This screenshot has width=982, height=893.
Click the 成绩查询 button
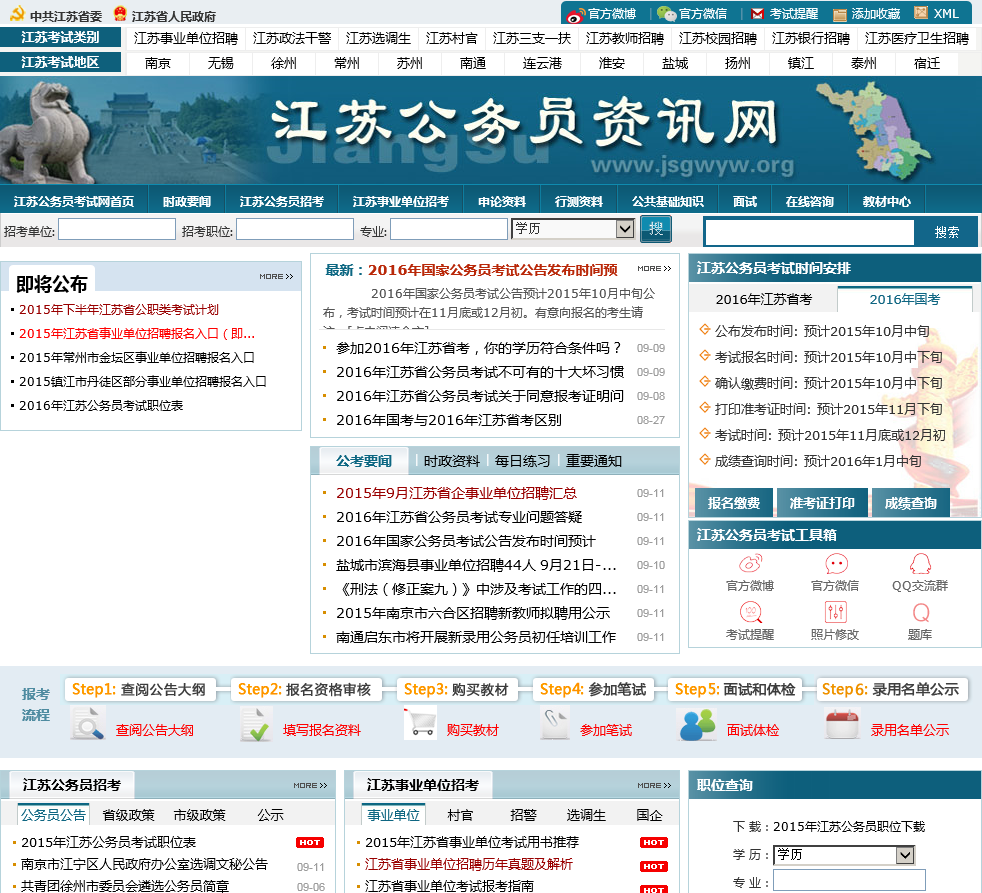(x=911, y=503)
